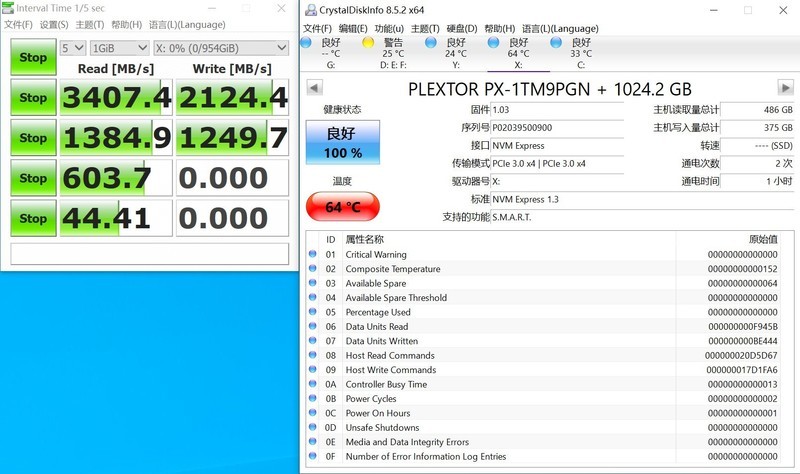Click status dot of Media and Data Integrity Errors
The image size is (800, 474).
(313, 441)
